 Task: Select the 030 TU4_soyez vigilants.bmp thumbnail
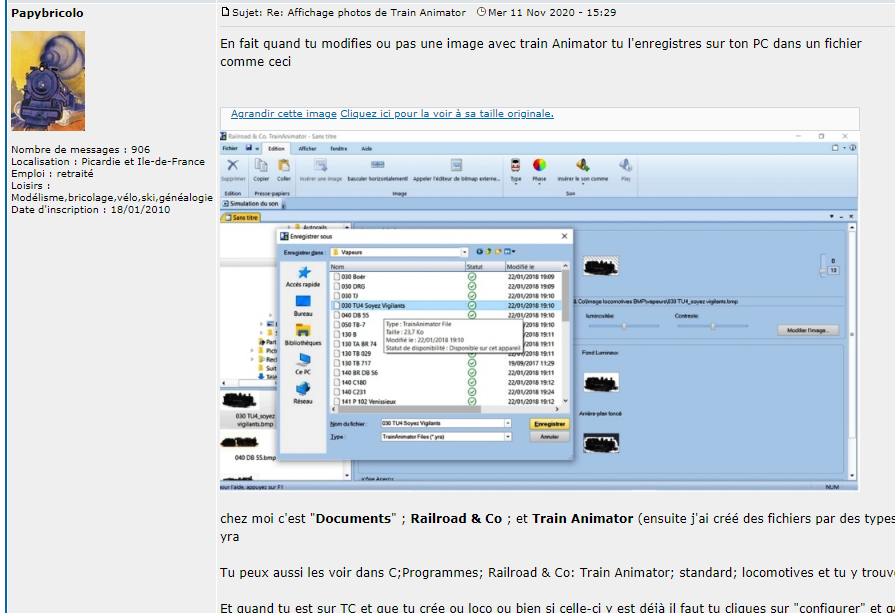pyautogui.click(x=247, y=410)
